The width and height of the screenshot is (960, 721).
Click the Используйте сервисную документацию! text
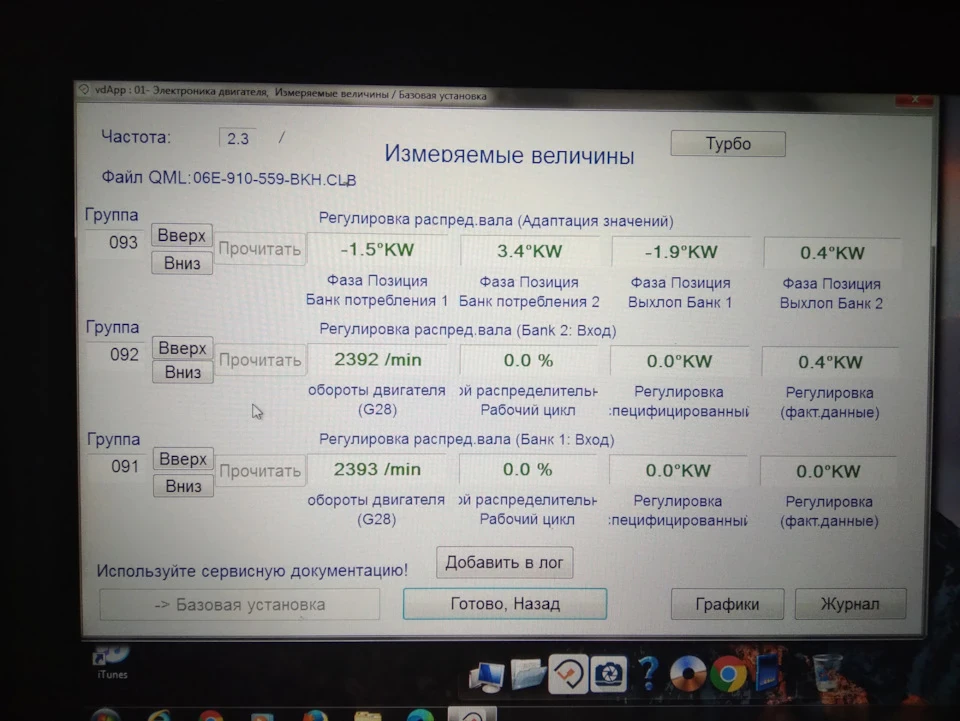tap(252, 570)
